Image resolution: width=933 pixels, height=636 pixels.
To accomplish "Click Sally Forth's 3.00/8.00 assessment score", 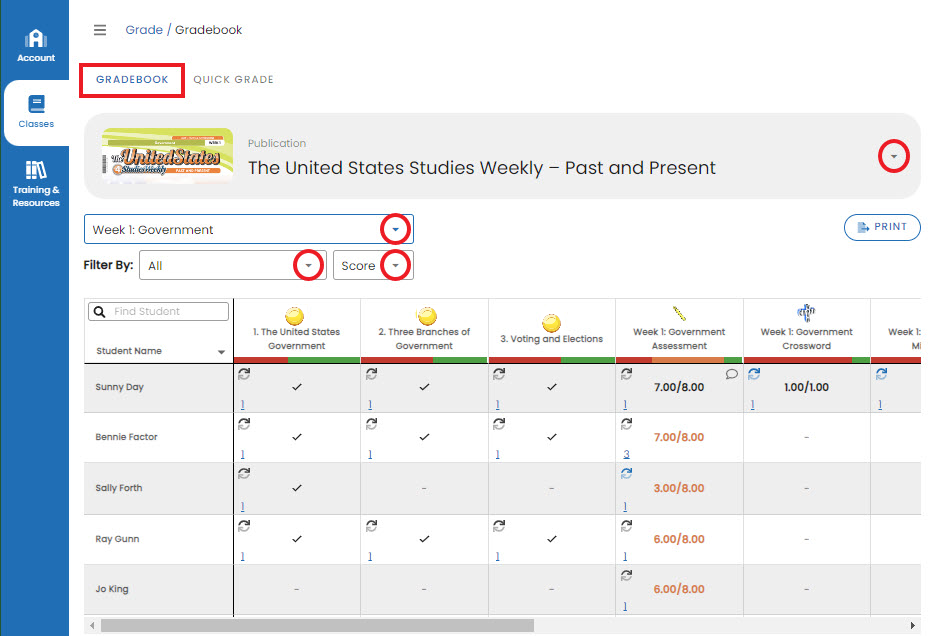I will coord(679,488).
